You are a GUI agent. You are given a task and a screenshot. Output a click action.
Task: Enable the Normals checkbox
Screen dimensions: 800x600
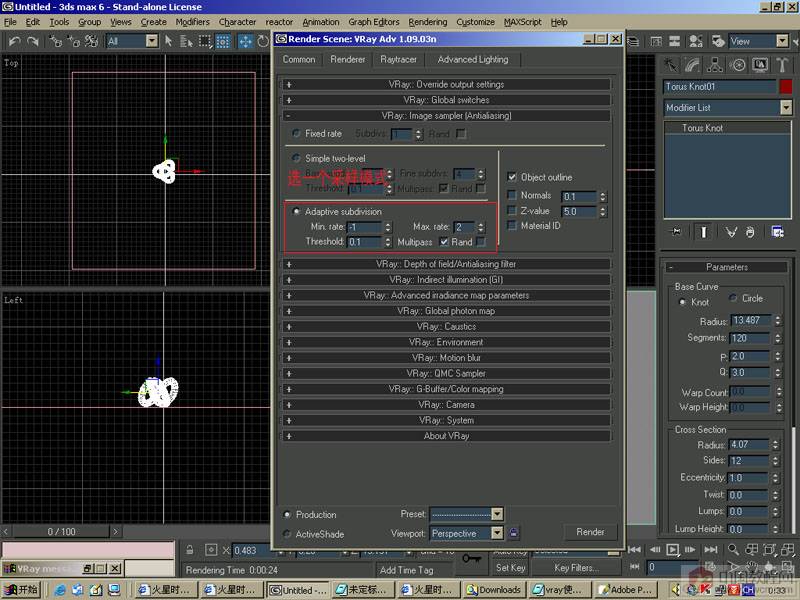tap(512, 195)
